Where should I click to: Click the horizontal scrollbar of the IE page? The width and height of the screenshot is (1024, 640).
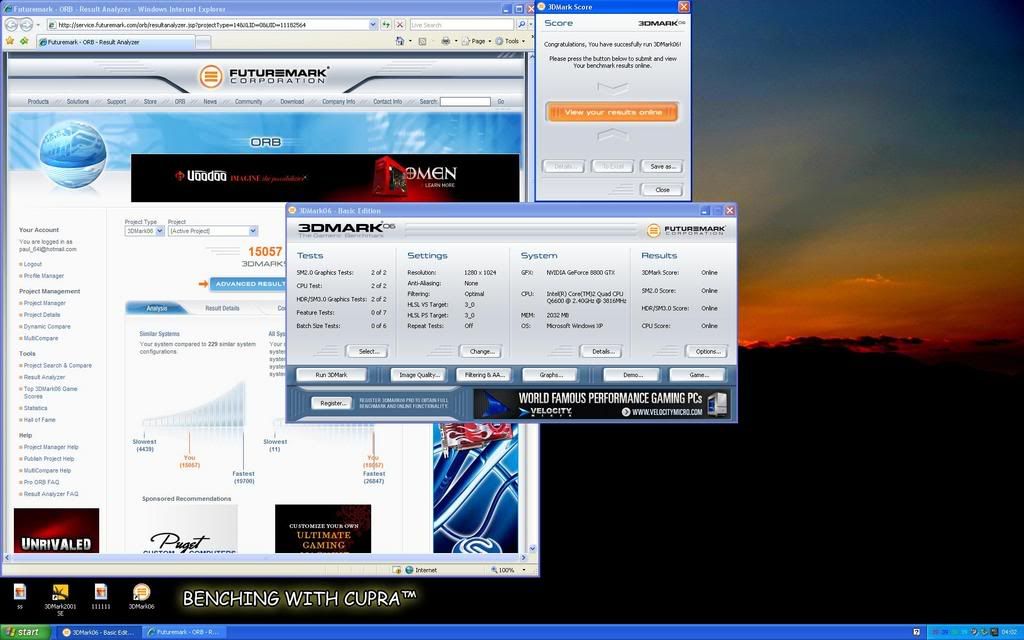266,558
